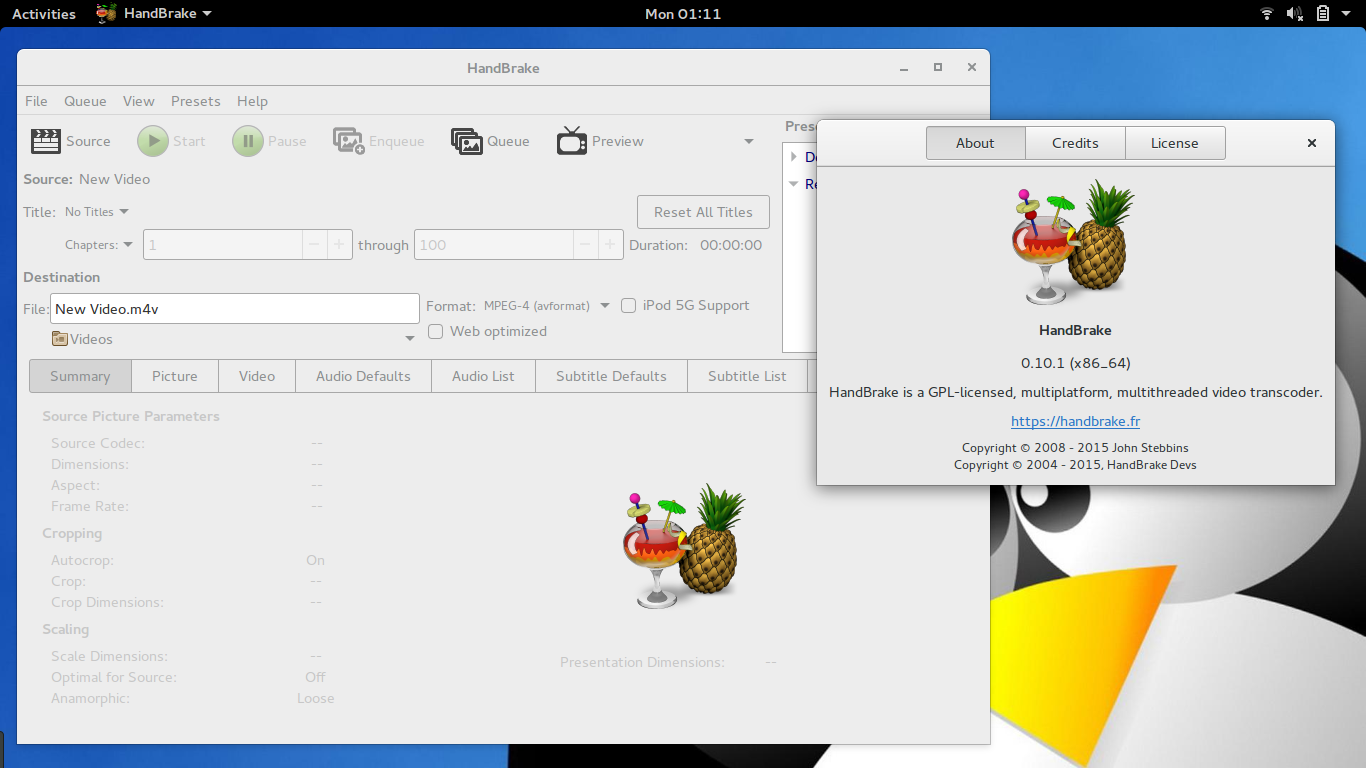This screenshot has width=1366, height=768.
Task: Expand the first collapsed preset folder
Action: click(794, 157)
